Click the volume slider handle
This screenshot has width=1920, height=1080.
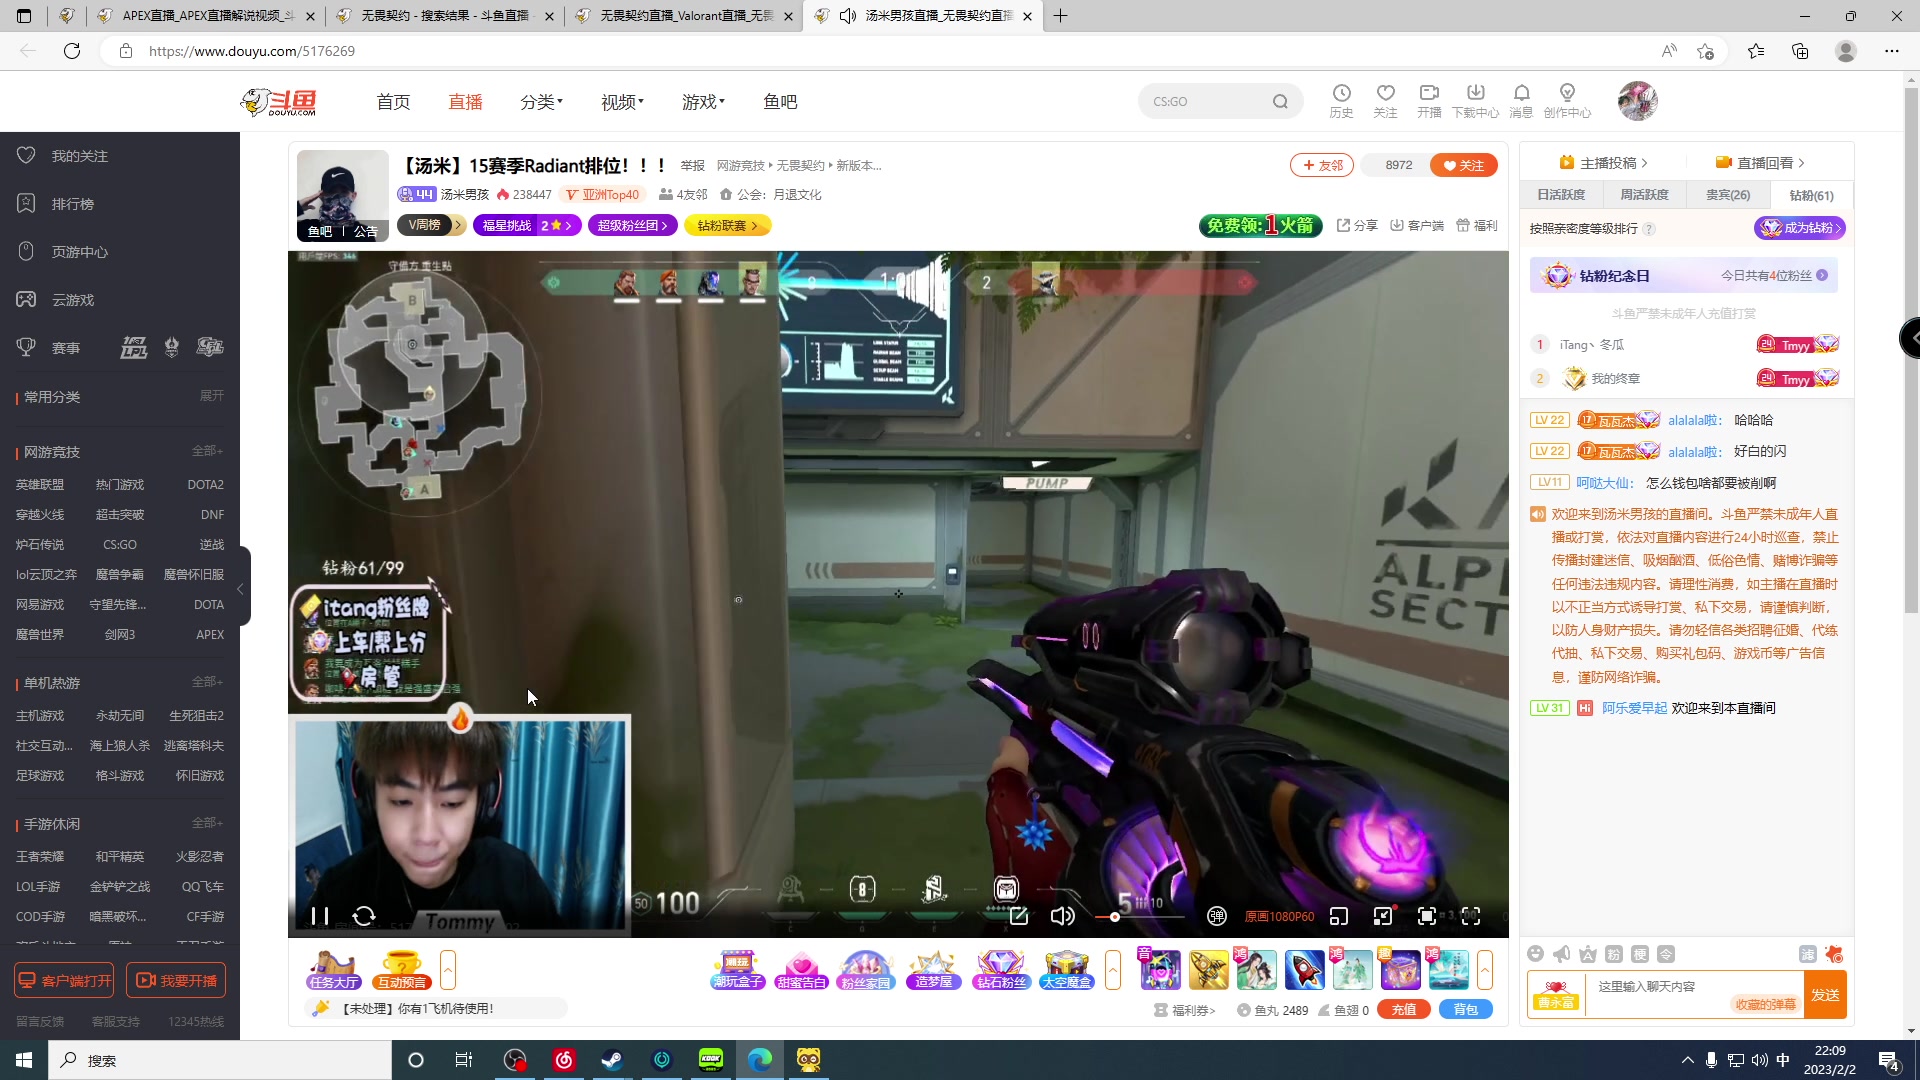click(1115, 917)
